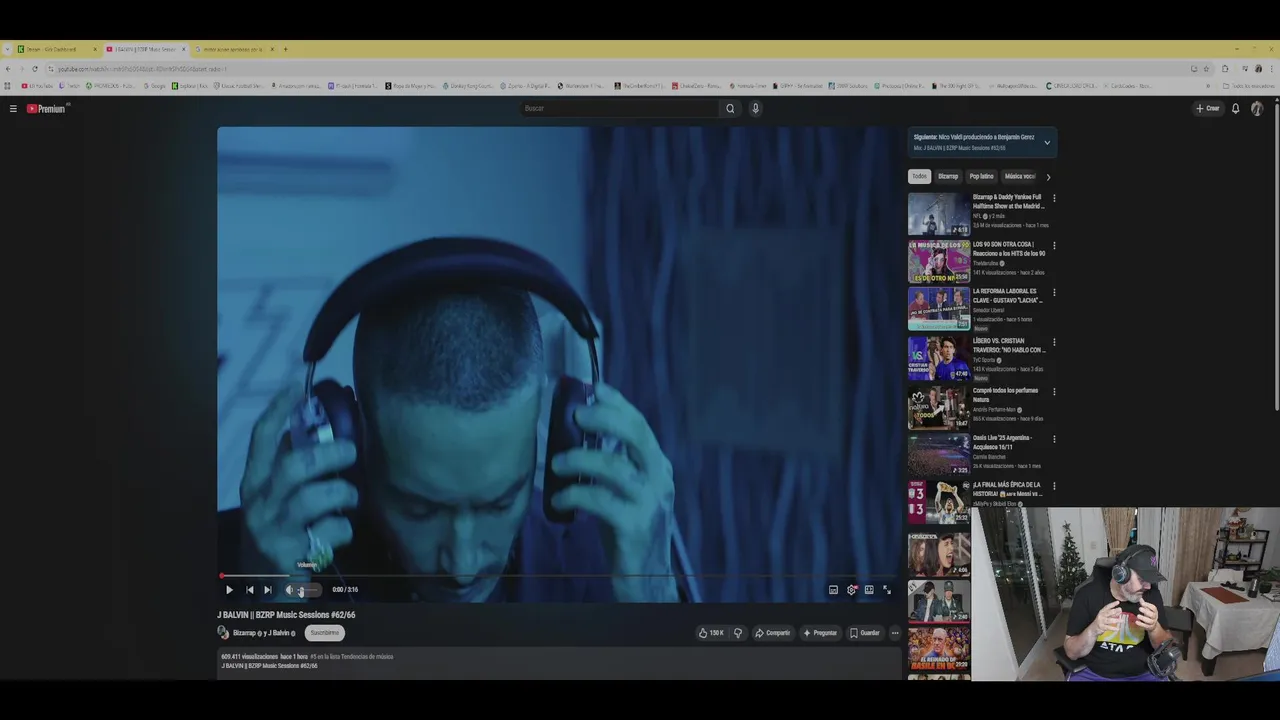The width and height of the screenshot is (1280, 720).
Task: Go back in browser history
Action: coord(8,69)
